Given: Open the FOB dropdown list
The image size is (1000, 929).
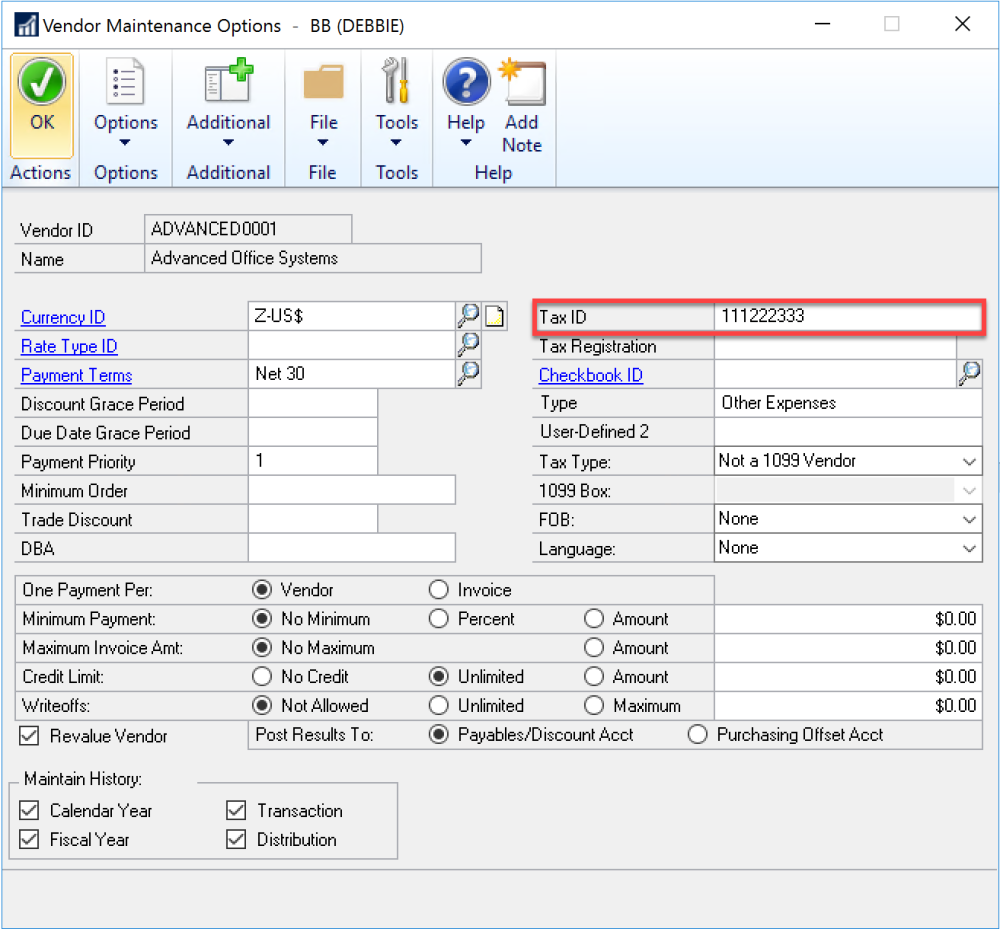Looking at the screenshot, I should coord(968,519).
